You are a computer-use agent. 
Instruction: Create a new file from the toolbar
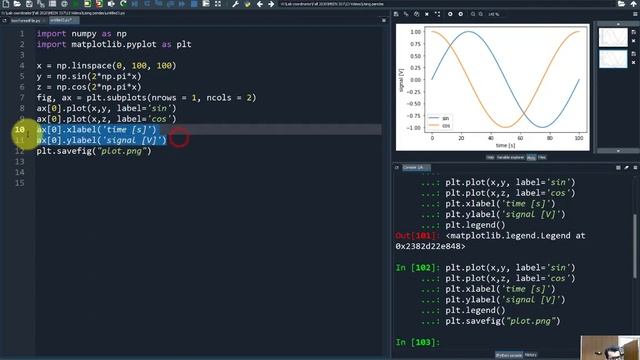click(x=6, y=4)
